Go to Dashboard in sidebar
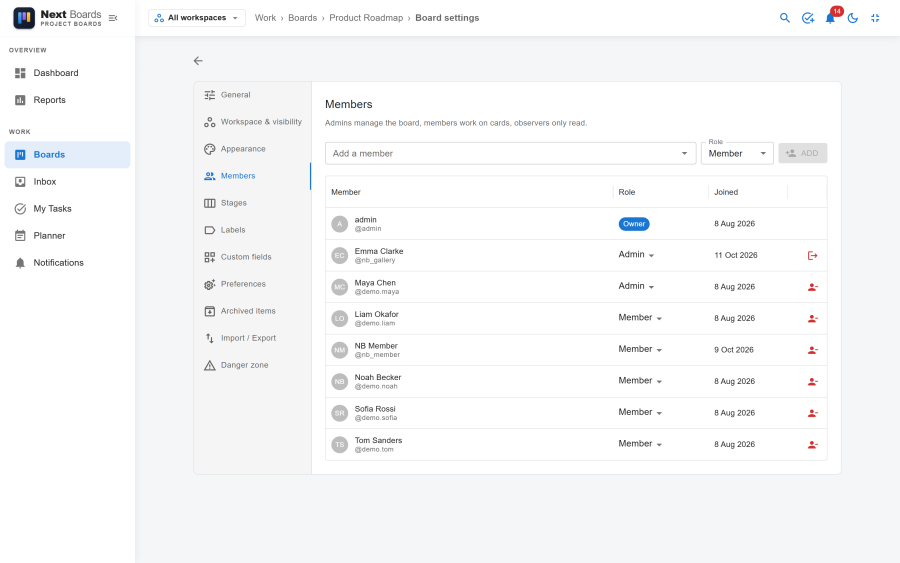Image resolution: width=900 pixels, height=563 pixels. (x=68, y=73)
